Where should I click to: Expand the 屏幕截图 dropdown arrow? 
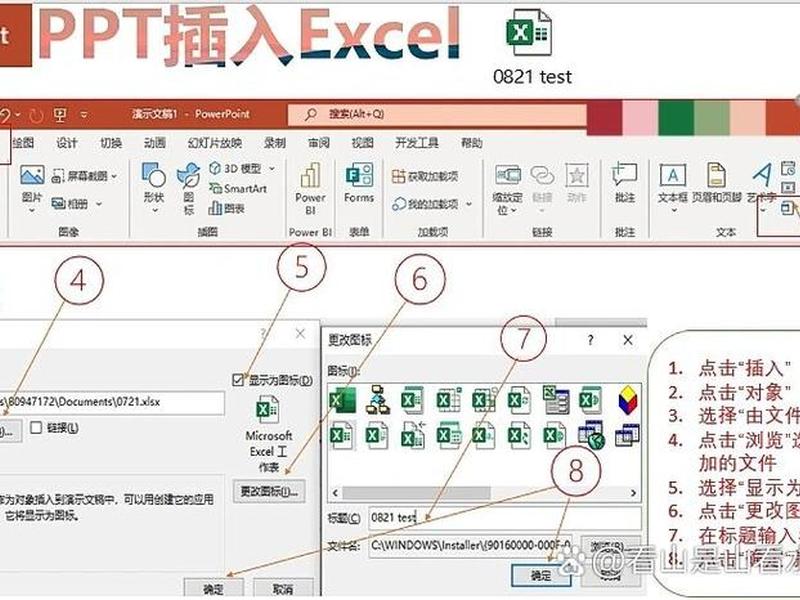click(114, 177)
